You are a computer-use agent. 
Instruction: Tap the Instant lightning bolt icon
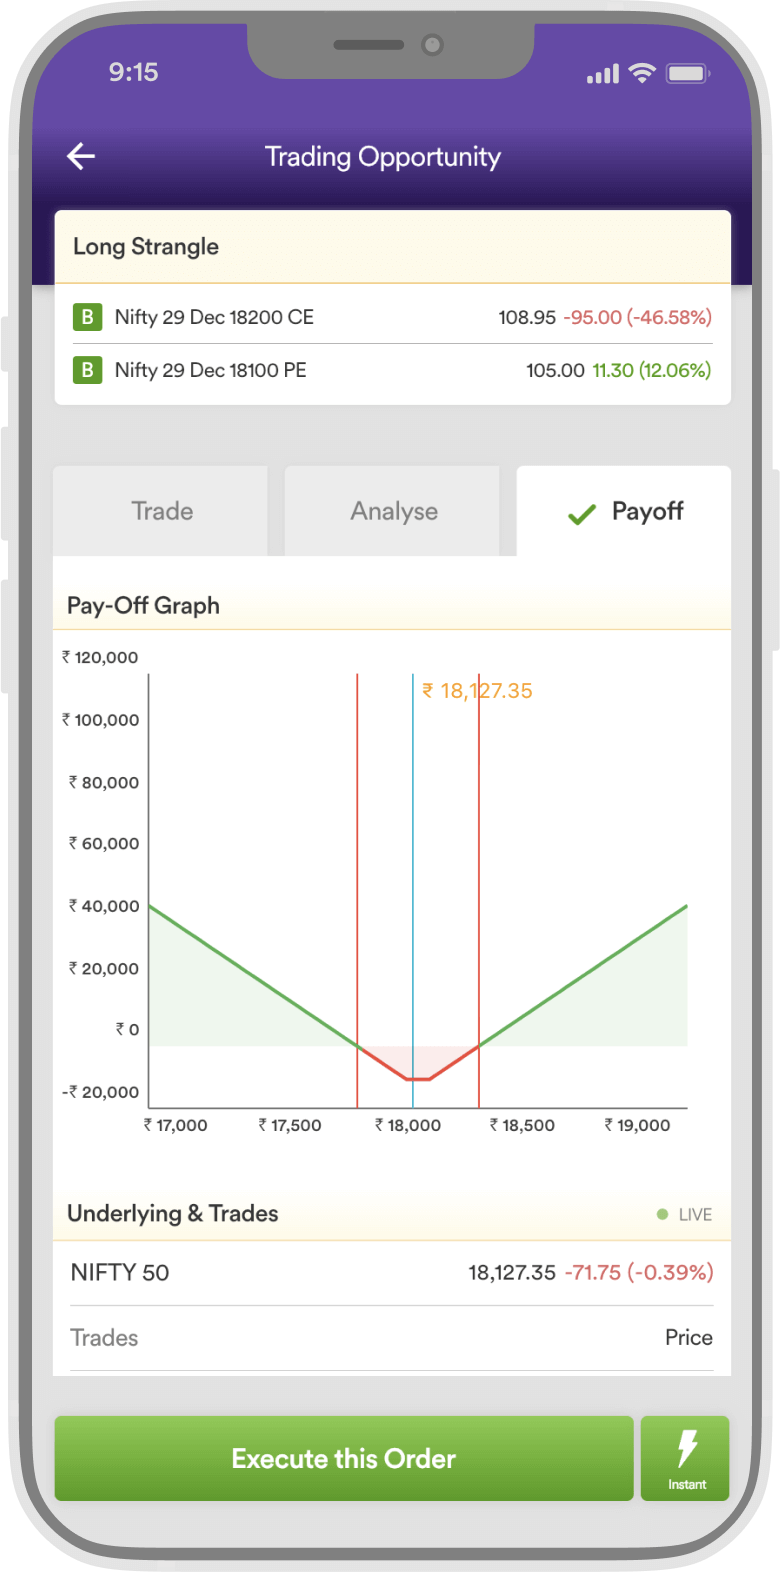[686, 1449]
